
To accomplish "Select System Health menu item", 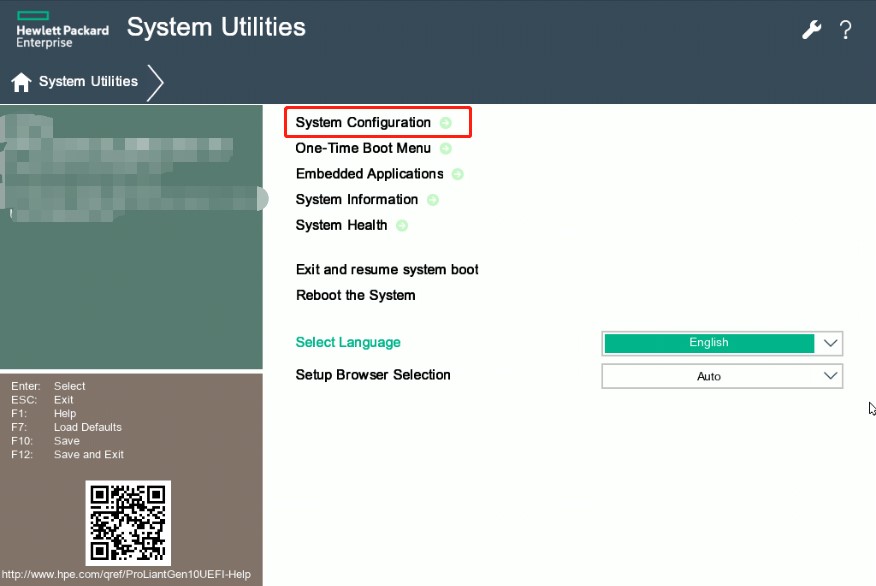I will pos(341,226).
